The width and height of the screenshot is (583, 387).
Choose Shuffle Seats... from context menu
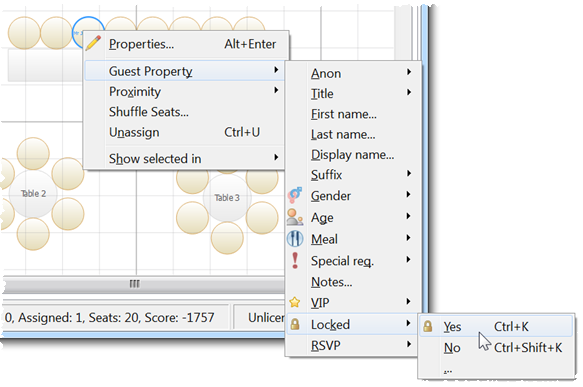(x=185, y=112)
